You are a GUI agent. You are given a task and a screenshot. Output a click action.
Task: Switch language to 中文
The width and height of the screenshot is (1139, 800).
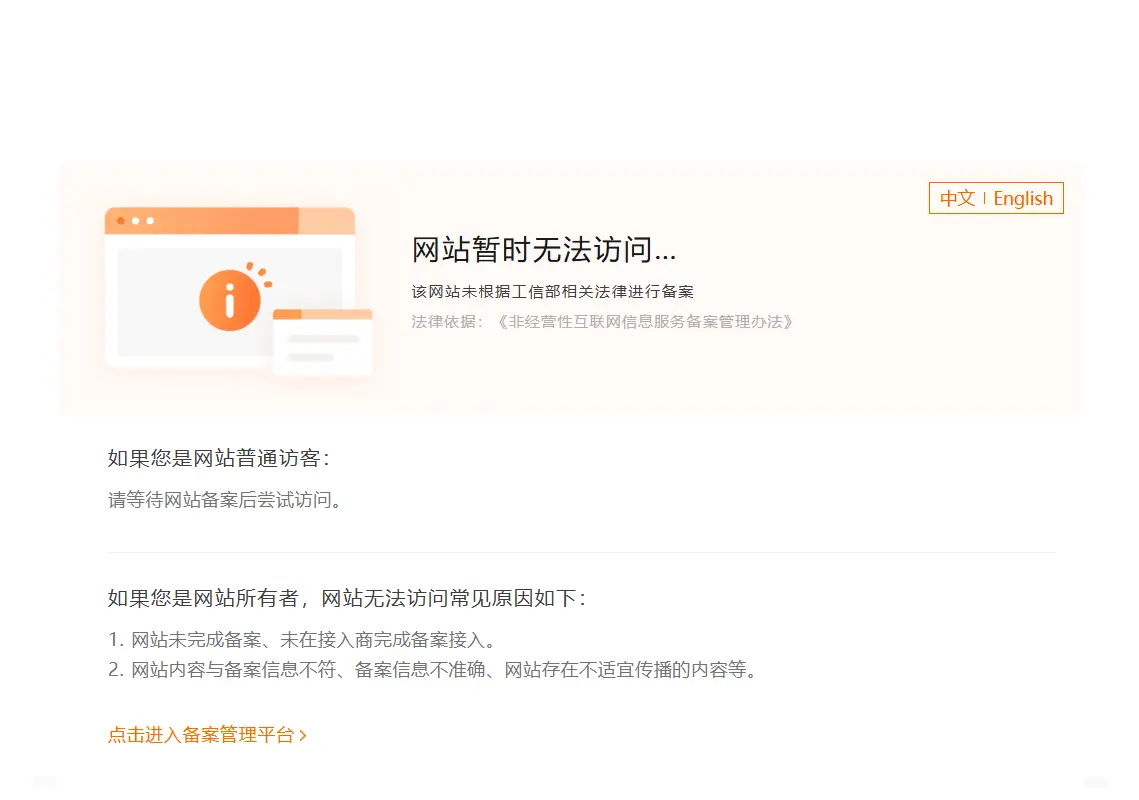957,198
